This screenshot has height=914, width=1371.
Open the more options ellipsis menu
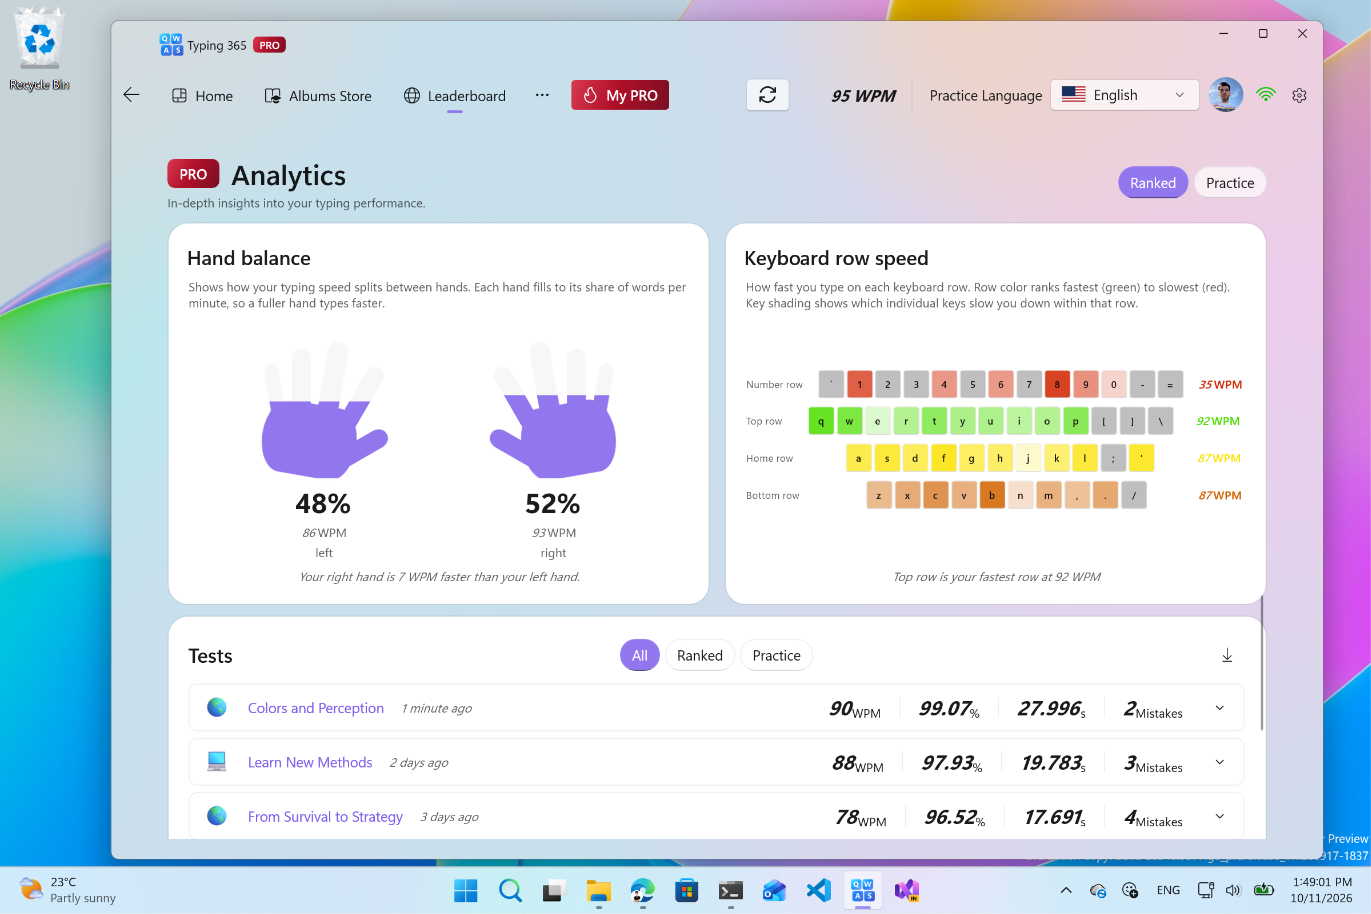pos(542,95)
